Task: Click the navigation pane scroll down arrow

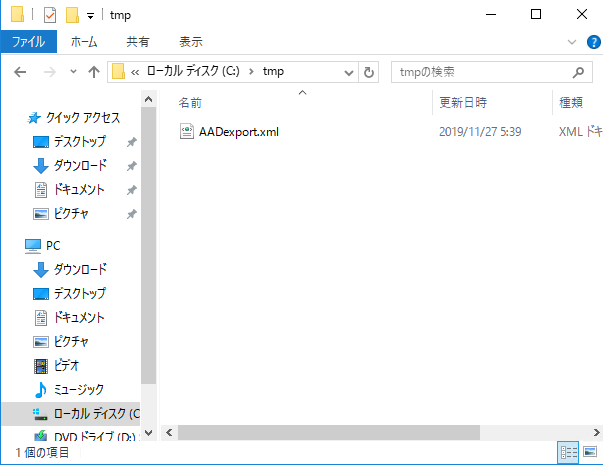Action: (148, 433)
